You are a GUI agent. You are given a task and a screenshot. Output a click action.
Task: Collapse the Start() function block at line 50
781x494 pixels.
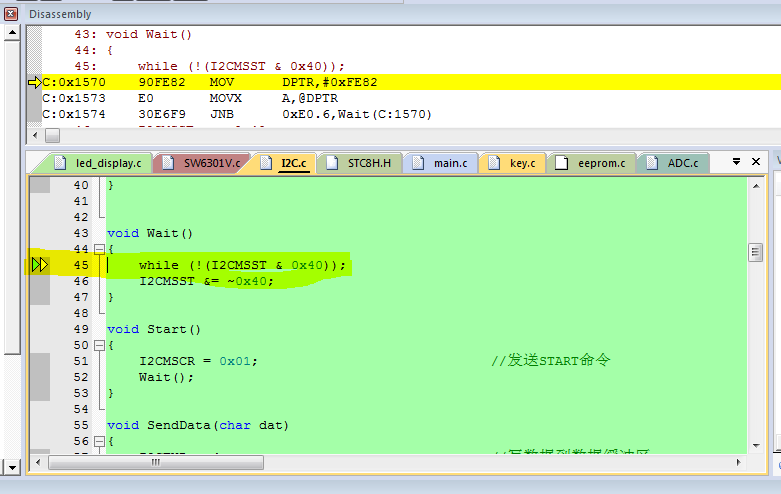click(100, 345)
